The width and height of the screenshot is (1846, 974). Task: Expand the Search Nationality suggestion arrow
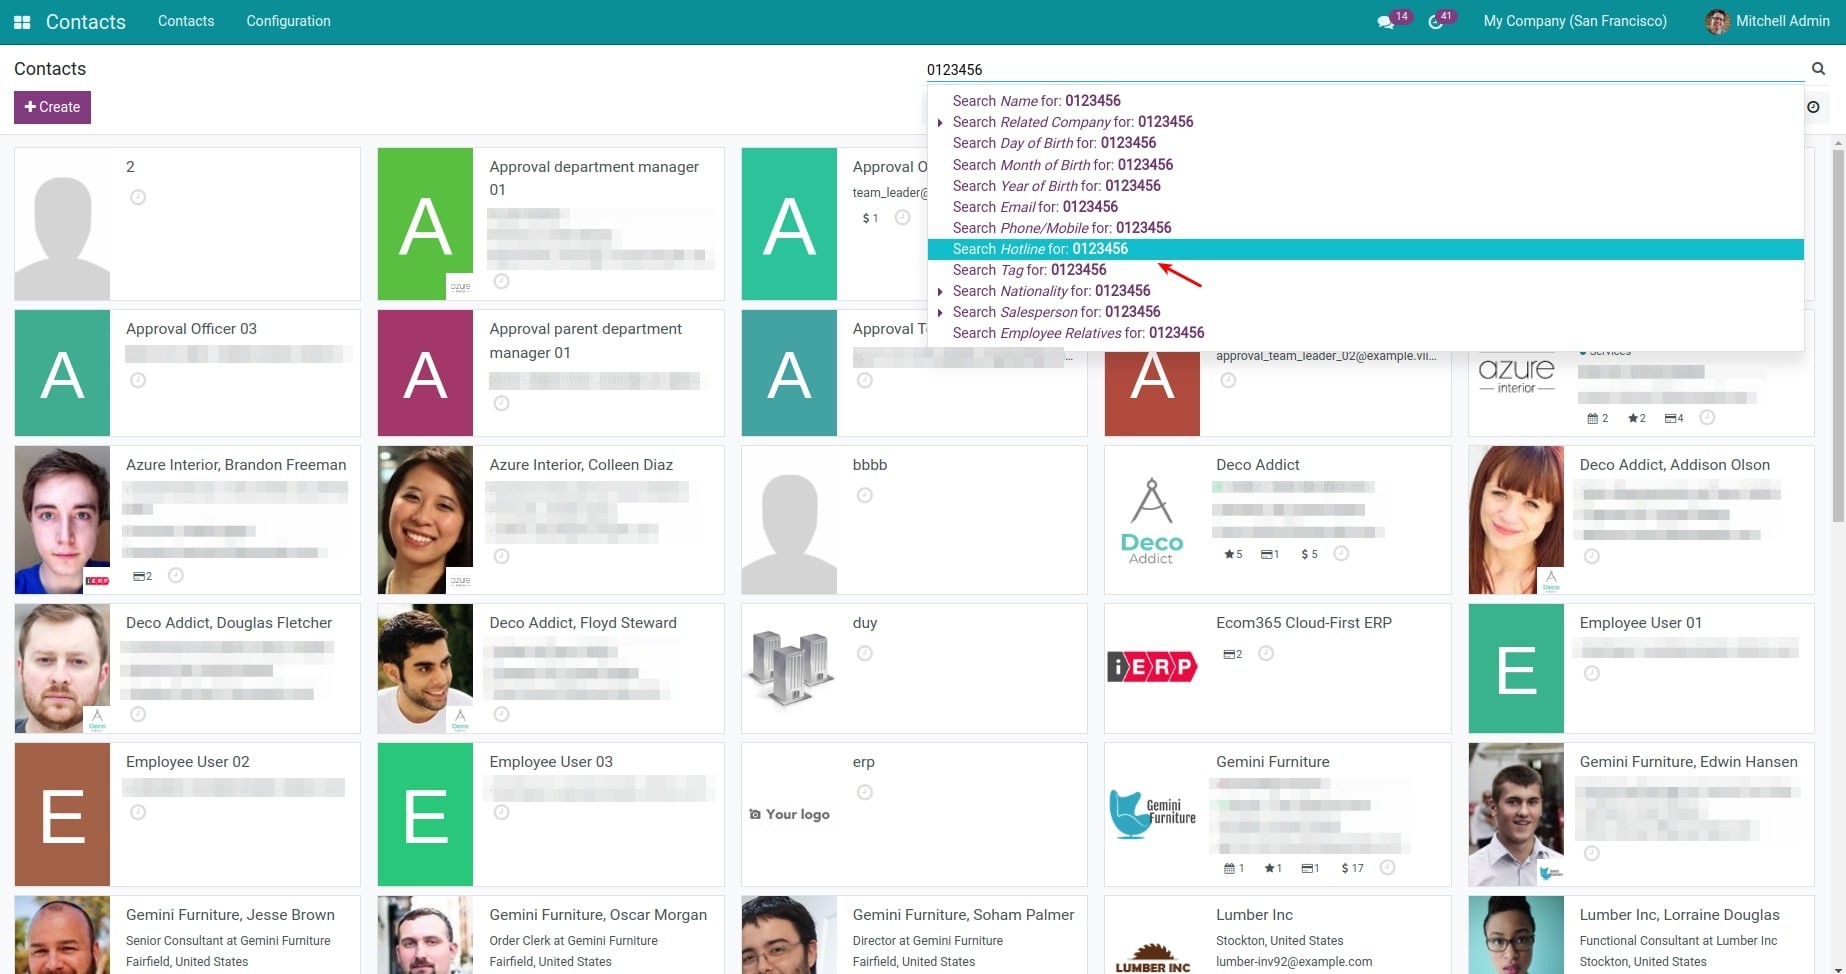point(940,292)
